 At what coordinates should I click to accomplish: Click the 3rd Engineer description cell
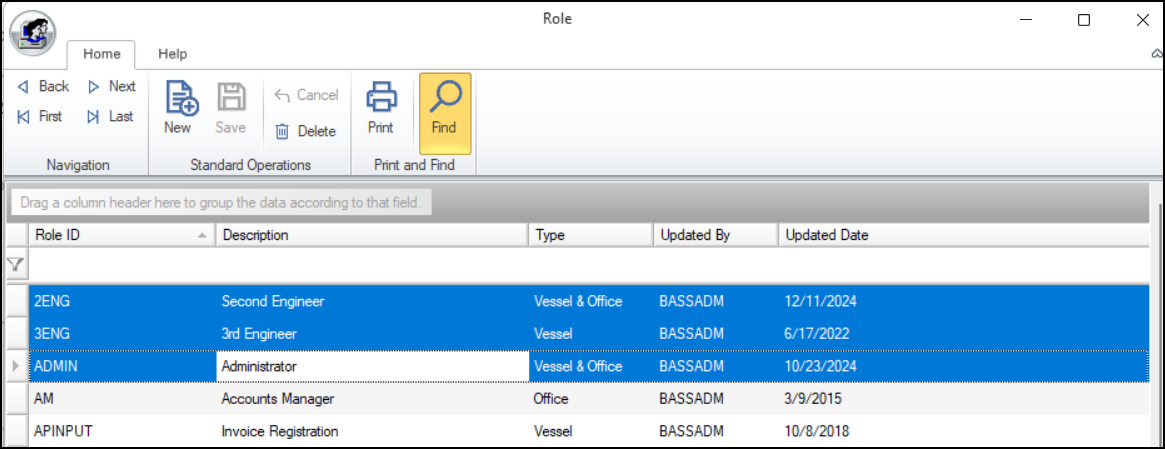point(371,334)
